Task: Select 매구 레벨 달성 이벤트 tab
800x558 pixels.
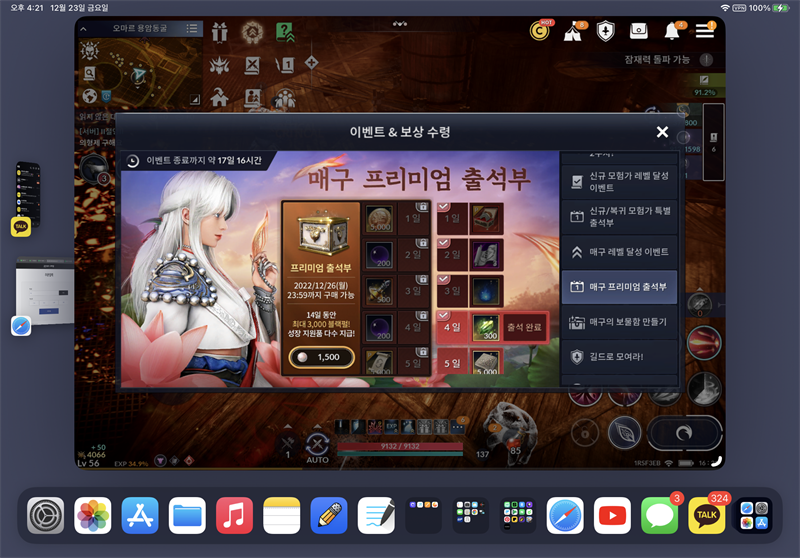Action: [619, 252]
